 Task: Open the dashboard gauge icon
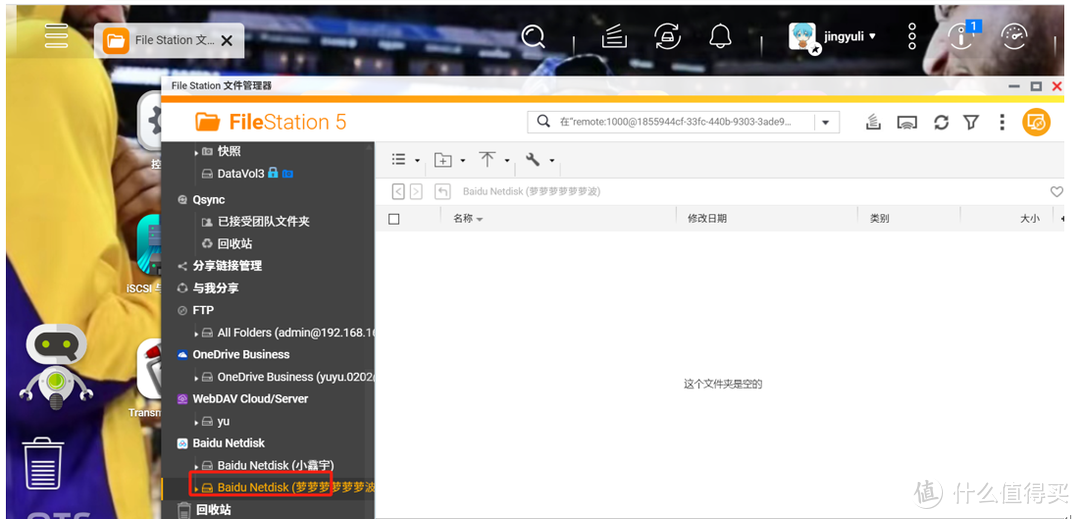1014,36
